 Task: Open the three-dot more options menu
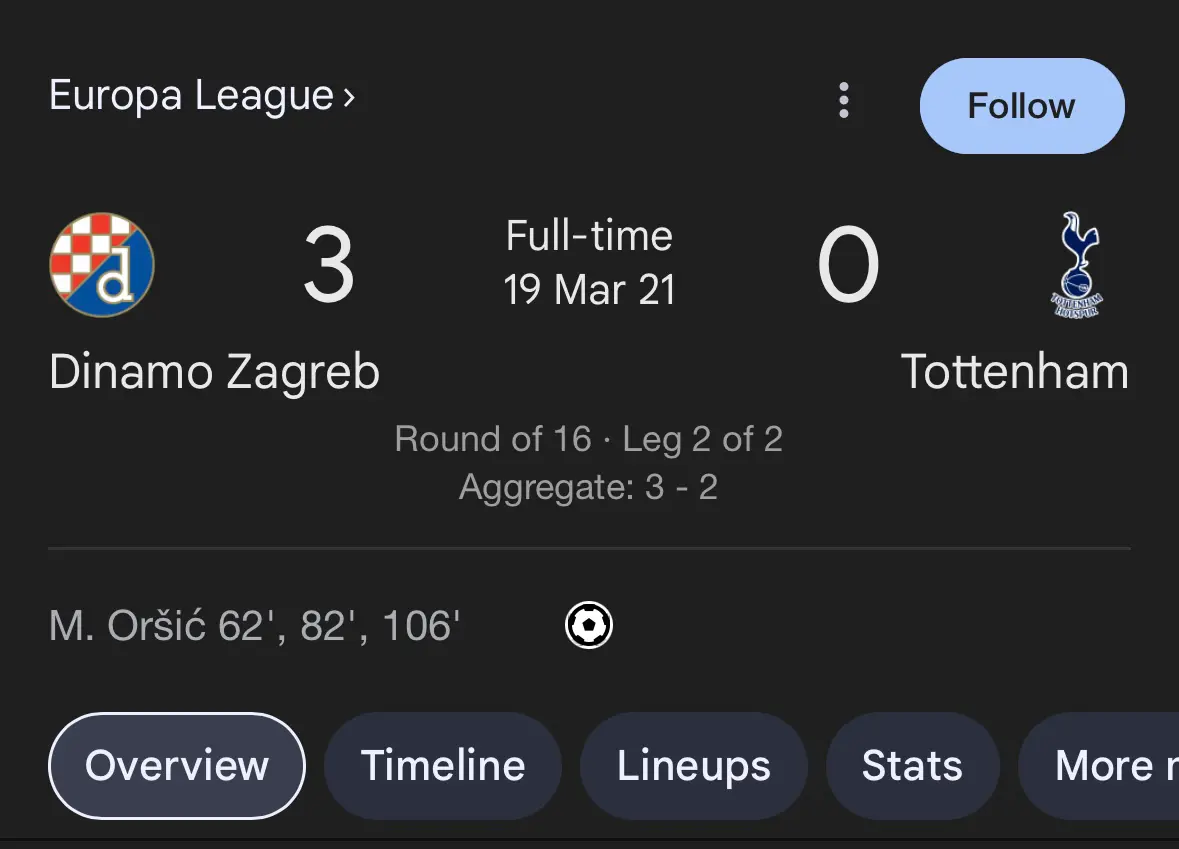844,101
